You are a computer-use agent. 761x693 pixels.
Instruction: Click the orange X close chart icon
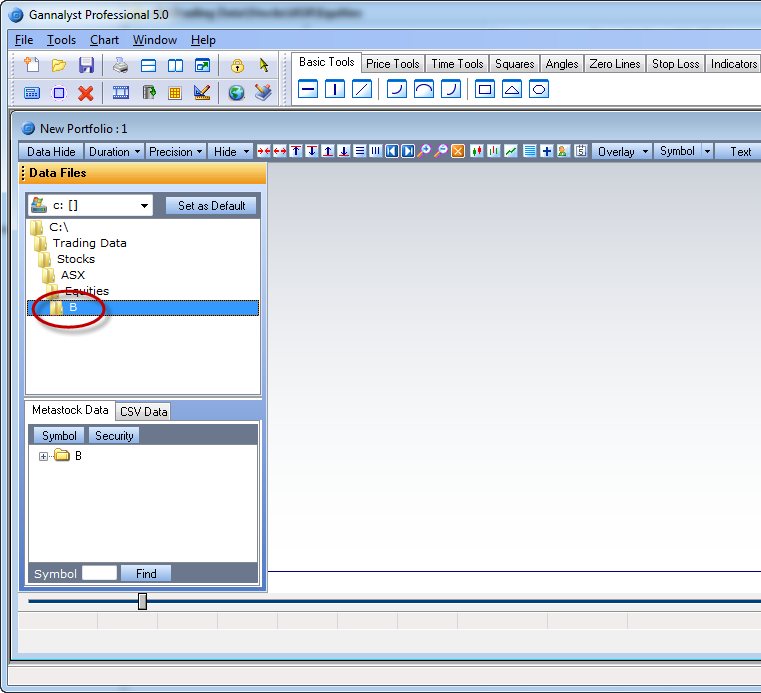458,151
